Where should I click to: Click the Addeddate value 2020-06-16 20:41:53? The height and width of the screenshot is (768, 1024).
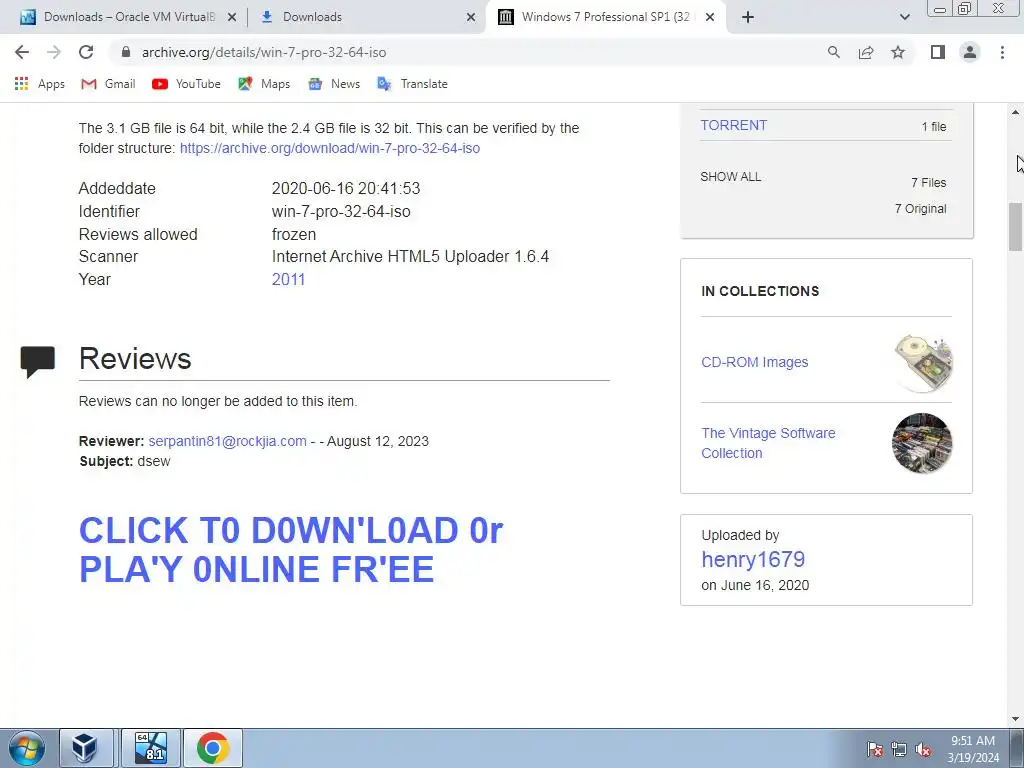[345, 189]
